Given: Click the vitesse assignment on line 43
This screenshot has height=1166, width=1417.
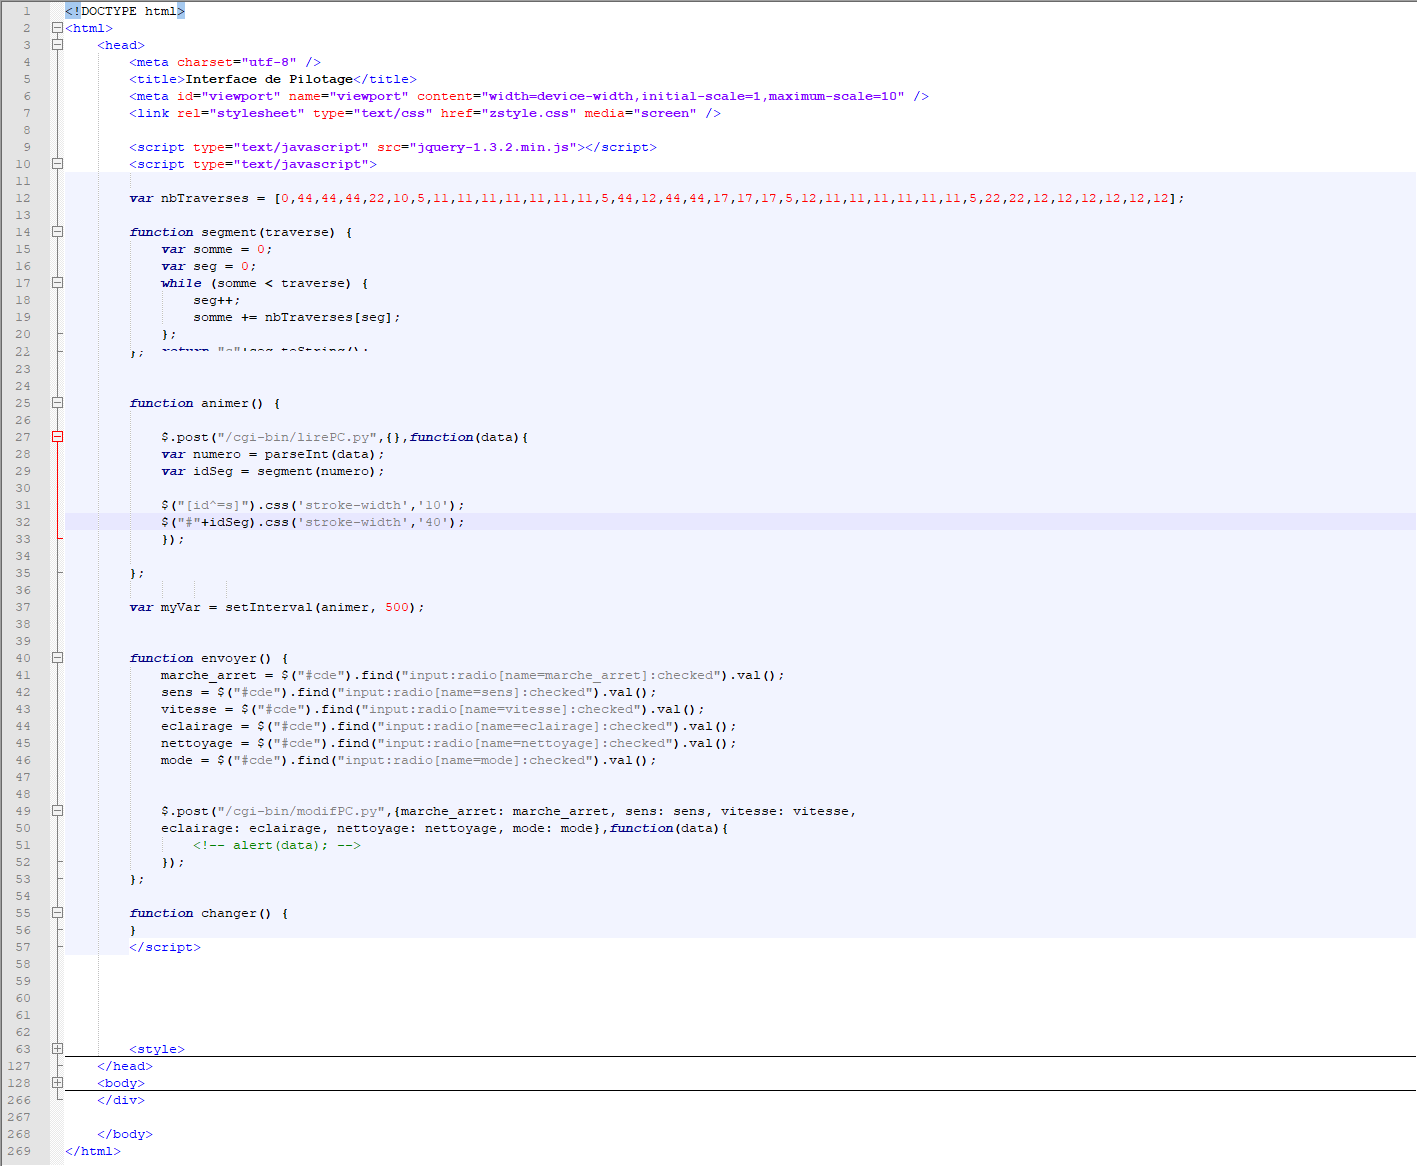Looking at the screenshot, I should [433, 709].
